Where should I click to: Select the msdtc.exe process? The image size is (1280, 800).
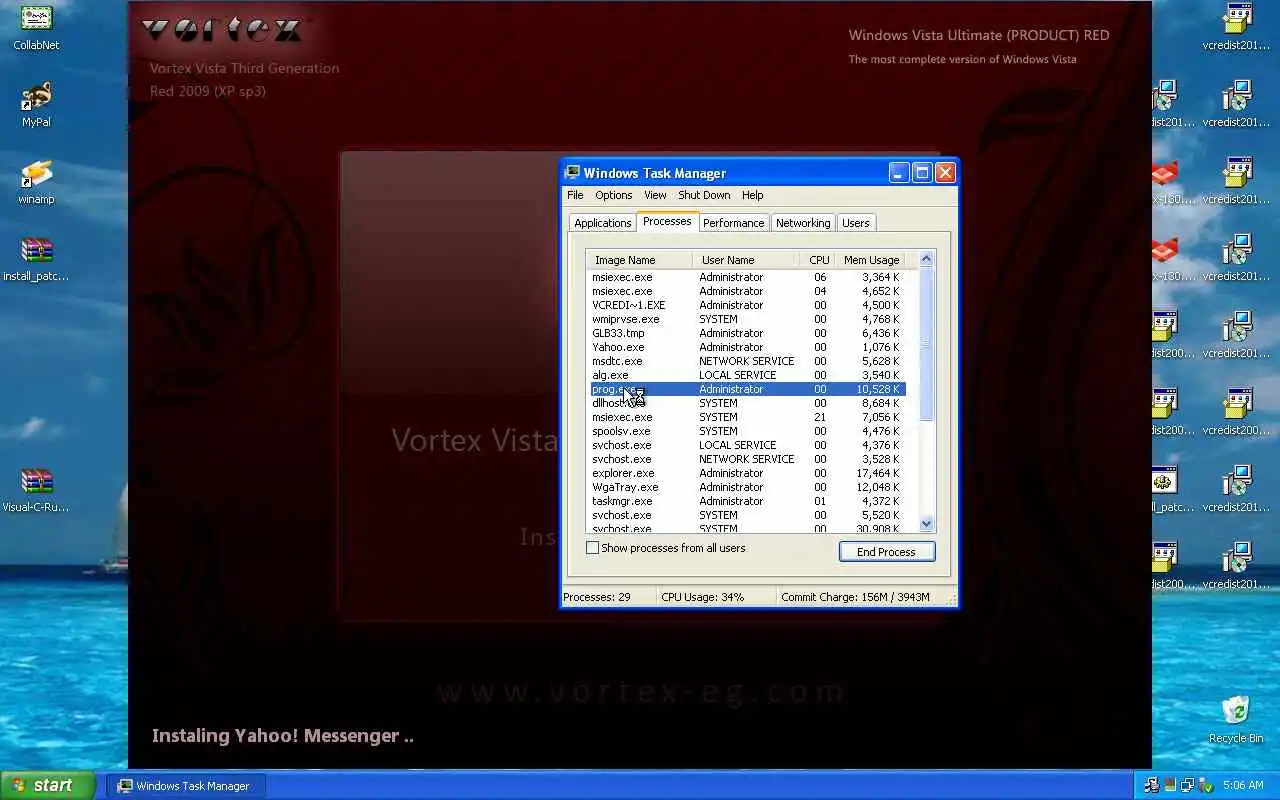point(746,361)
